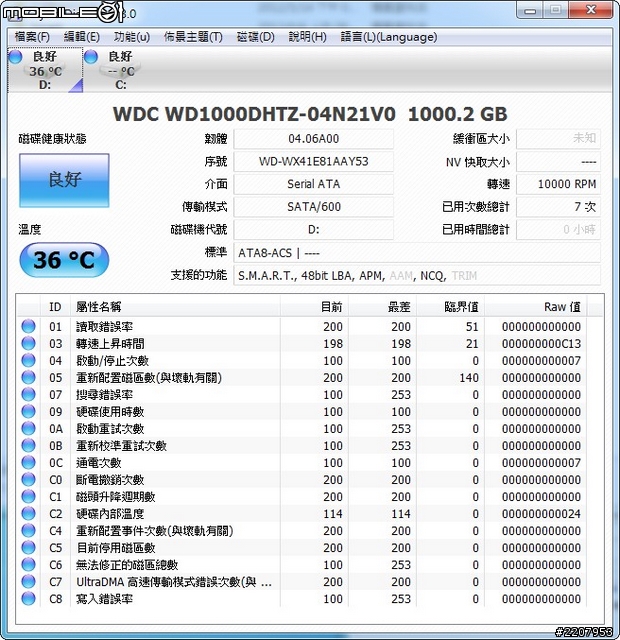
Task: Click raw value 000000000024
Action: pyautogui.click(x=541, y=514)
